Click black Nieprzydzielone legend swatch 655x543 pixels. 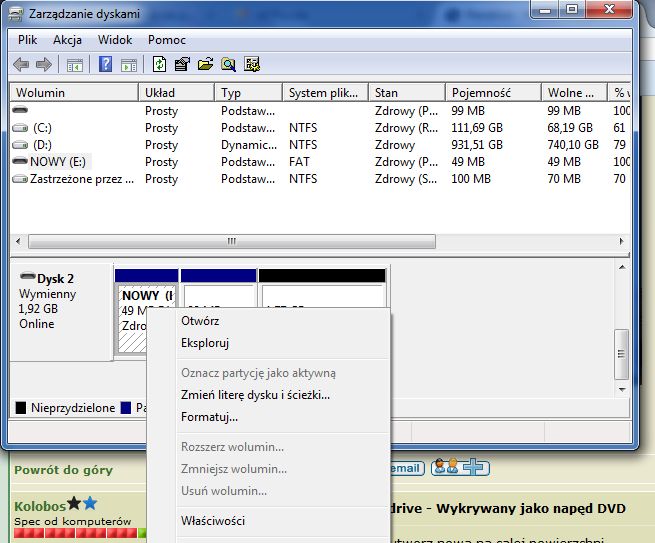[x=21, y=408]
